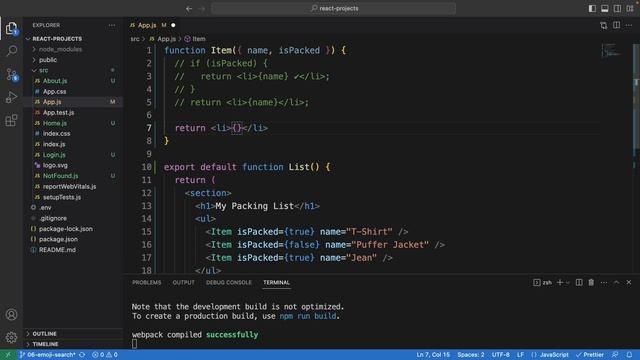Open package.json in the explorer
Screen dimensions: 640x360
click(58, 239)
